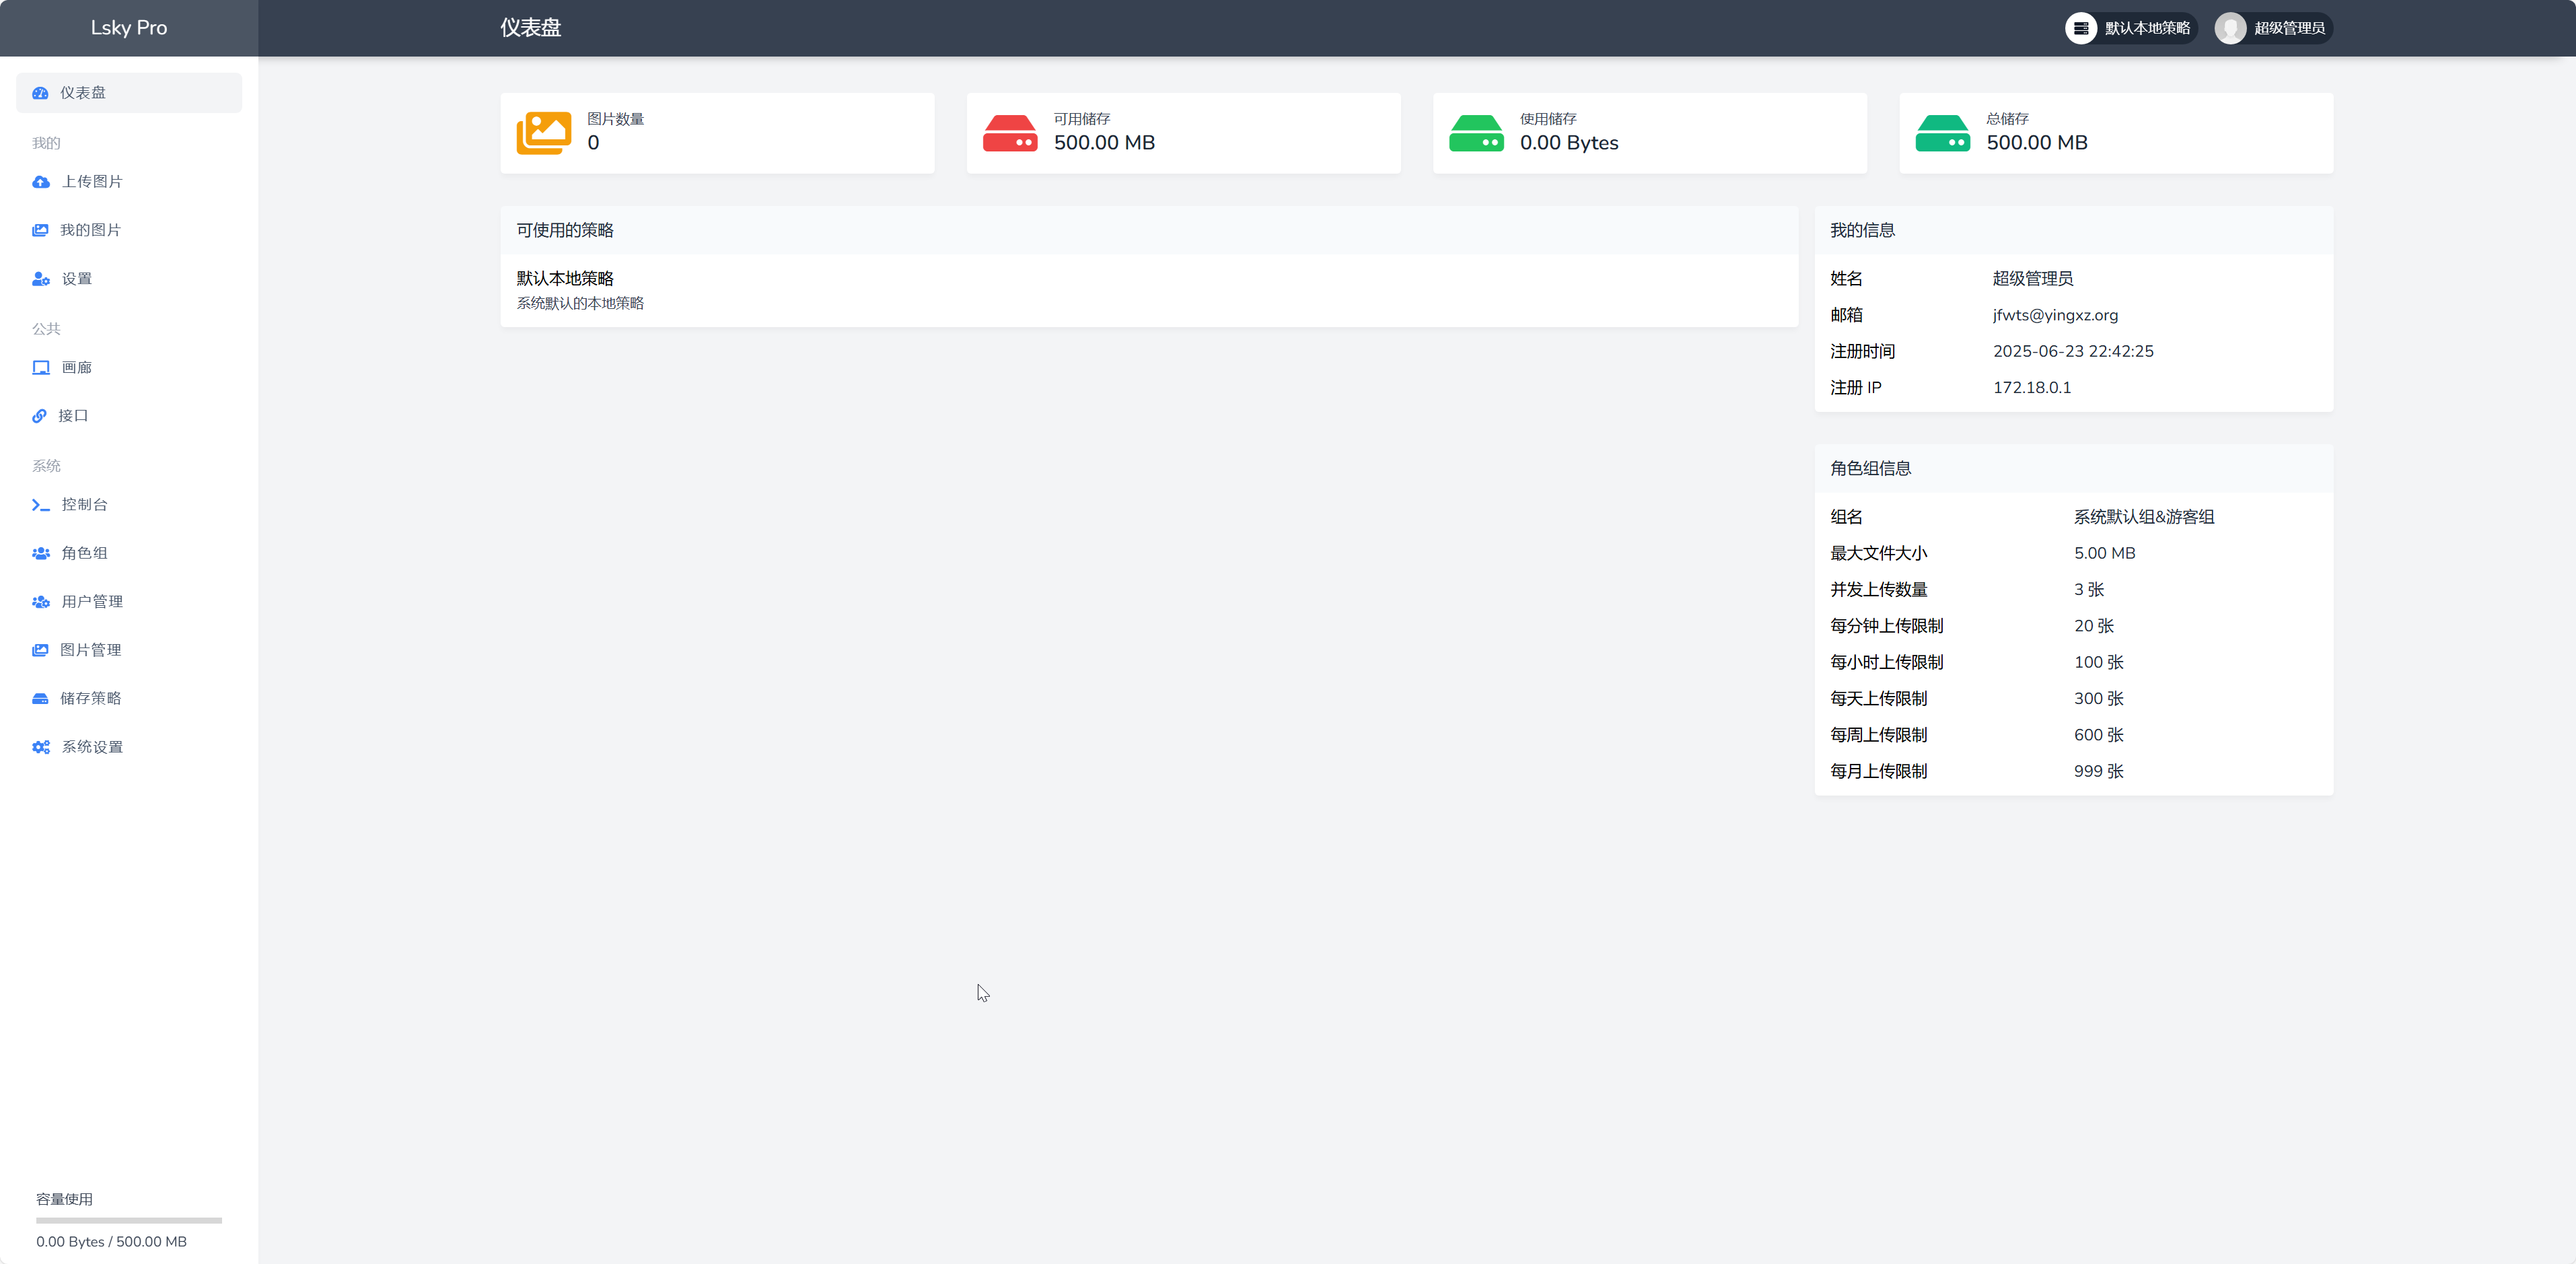
Task: Click the storage strategy drive icon
Action: click(x=40, y=699)
